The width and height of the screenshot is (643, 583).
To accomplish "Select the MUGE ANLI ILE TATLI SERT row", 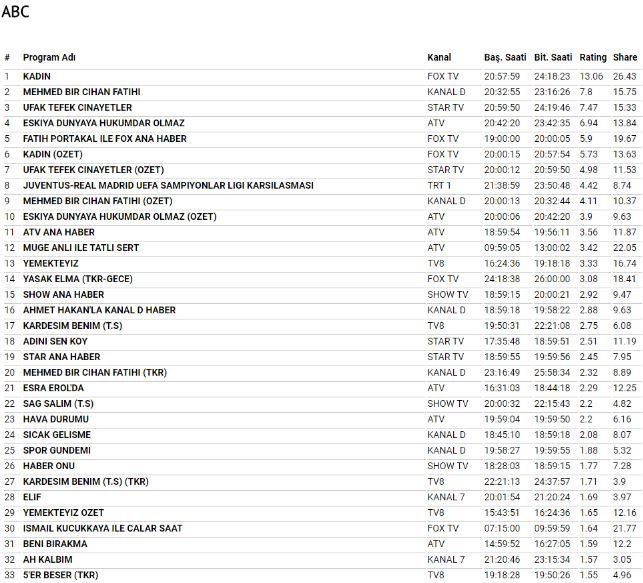I will point(81,247).
